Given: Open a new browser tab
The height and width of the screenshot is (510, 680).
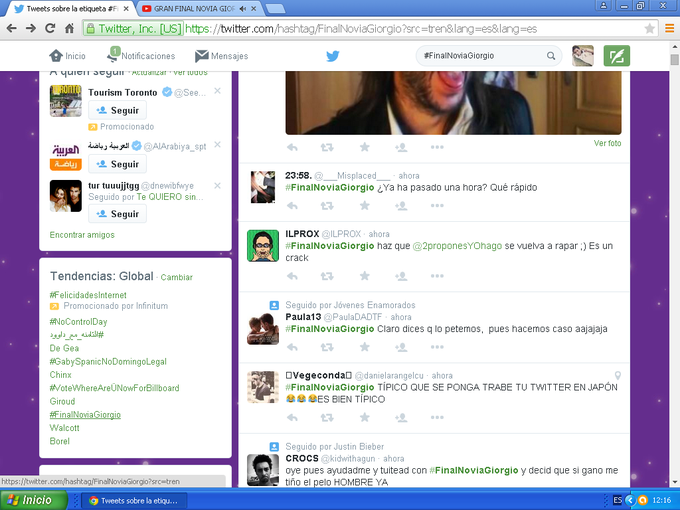Looking at the screenshot, I should [275, 9].
